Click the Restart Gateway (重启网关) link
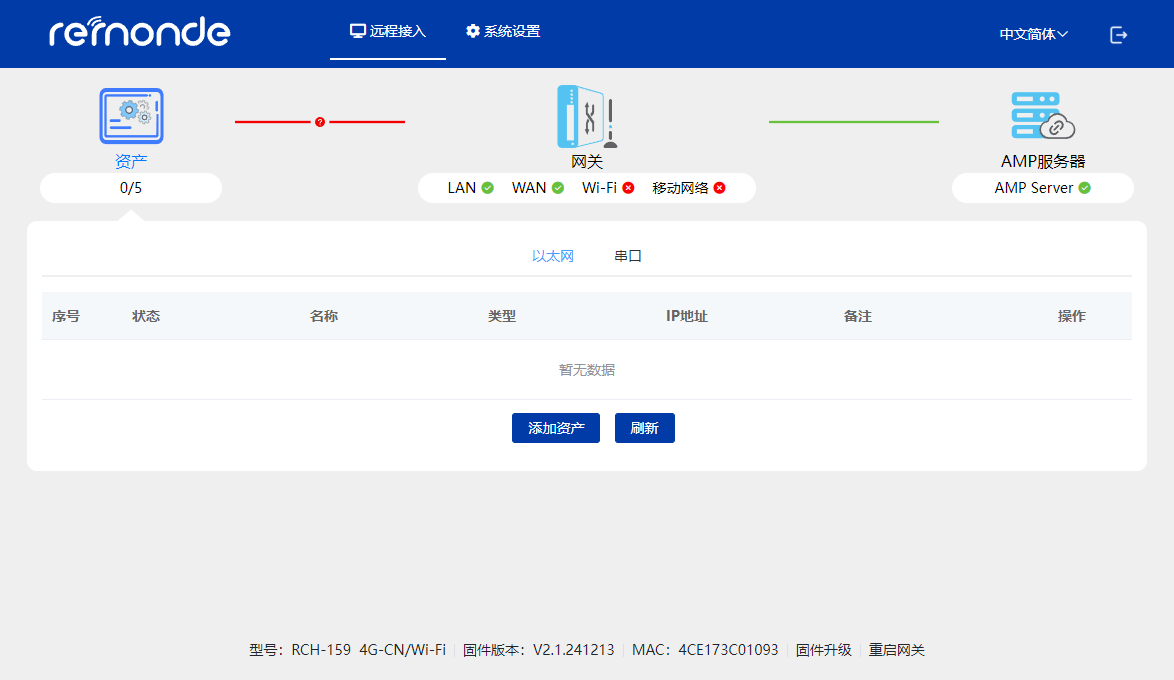The height and width of the screenshot is (680, 1174). click(897, 650)
